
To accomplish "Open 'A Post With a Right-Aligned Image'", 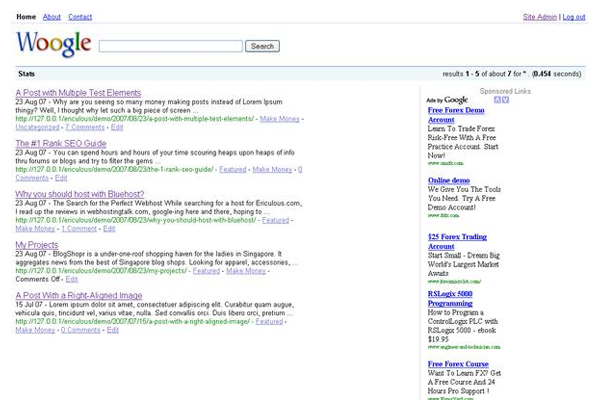I will tap(79, 296).
